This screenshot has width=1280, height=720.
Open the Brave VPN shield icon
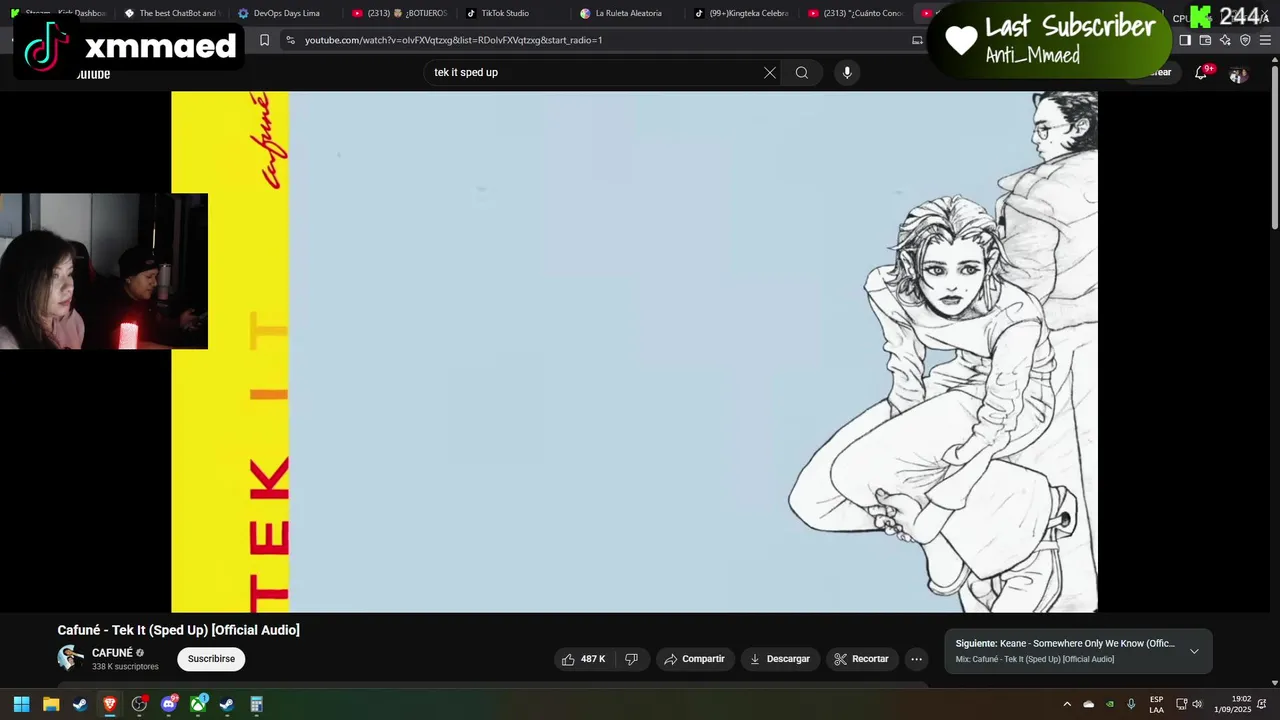point(1245,40)
